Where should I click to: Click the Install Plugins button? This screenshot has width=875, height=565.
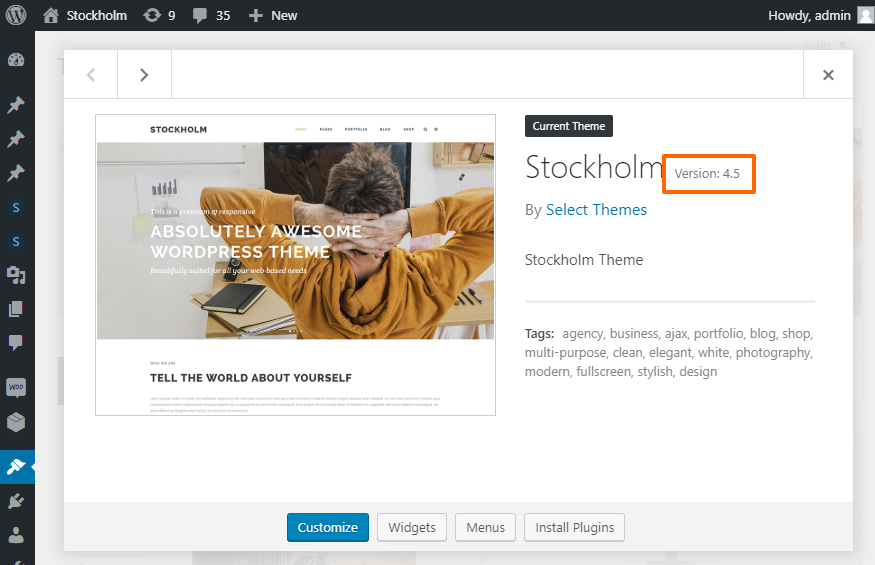pyautogui.click(x=574, y=527)
